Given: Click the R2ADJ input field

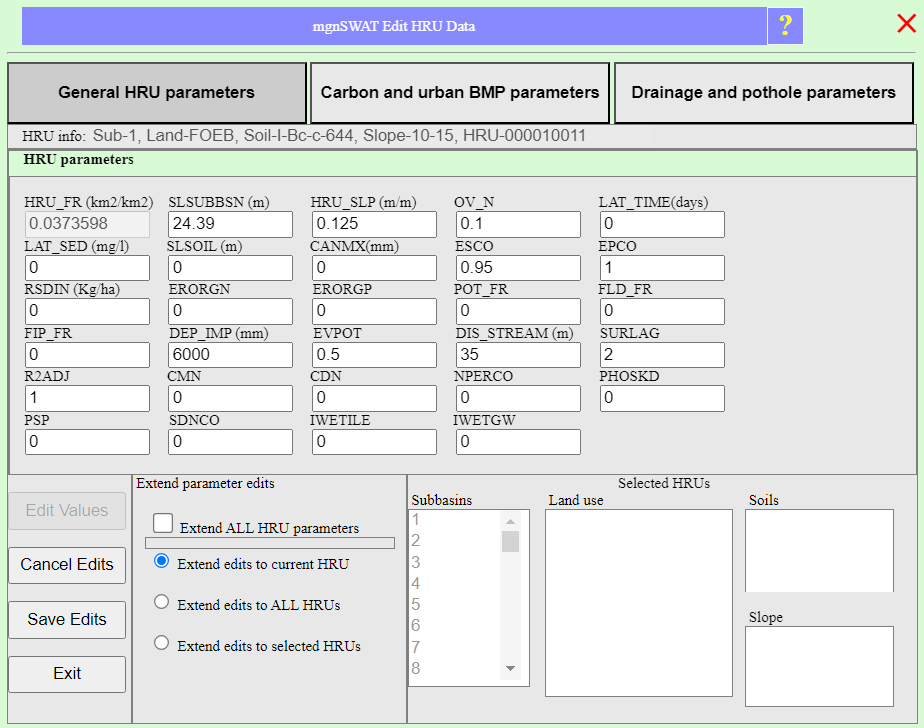Looking at the screenshot, I should click(x=87, y=398).
